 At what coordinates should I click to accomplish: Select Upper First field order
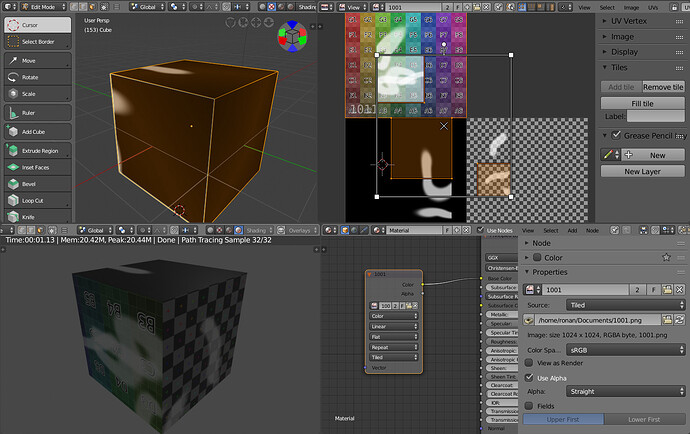[563, 419]
